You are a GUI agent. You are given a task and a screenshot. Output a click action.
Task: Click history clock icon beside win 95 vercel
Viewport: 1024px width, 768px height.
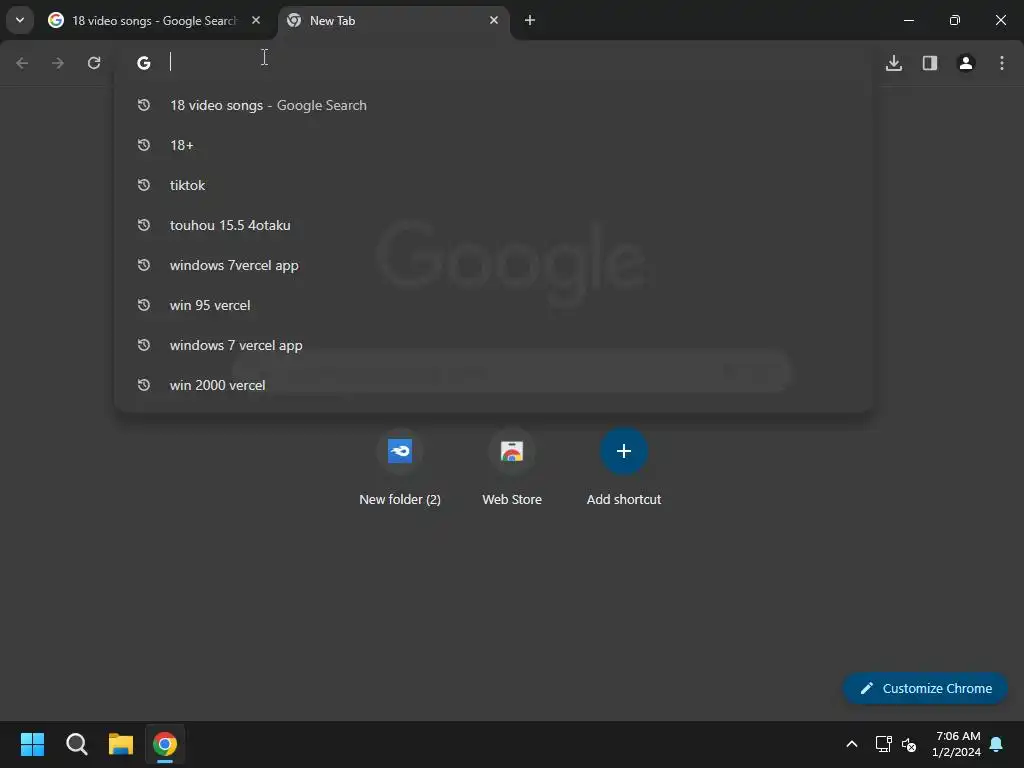(144, 305)
